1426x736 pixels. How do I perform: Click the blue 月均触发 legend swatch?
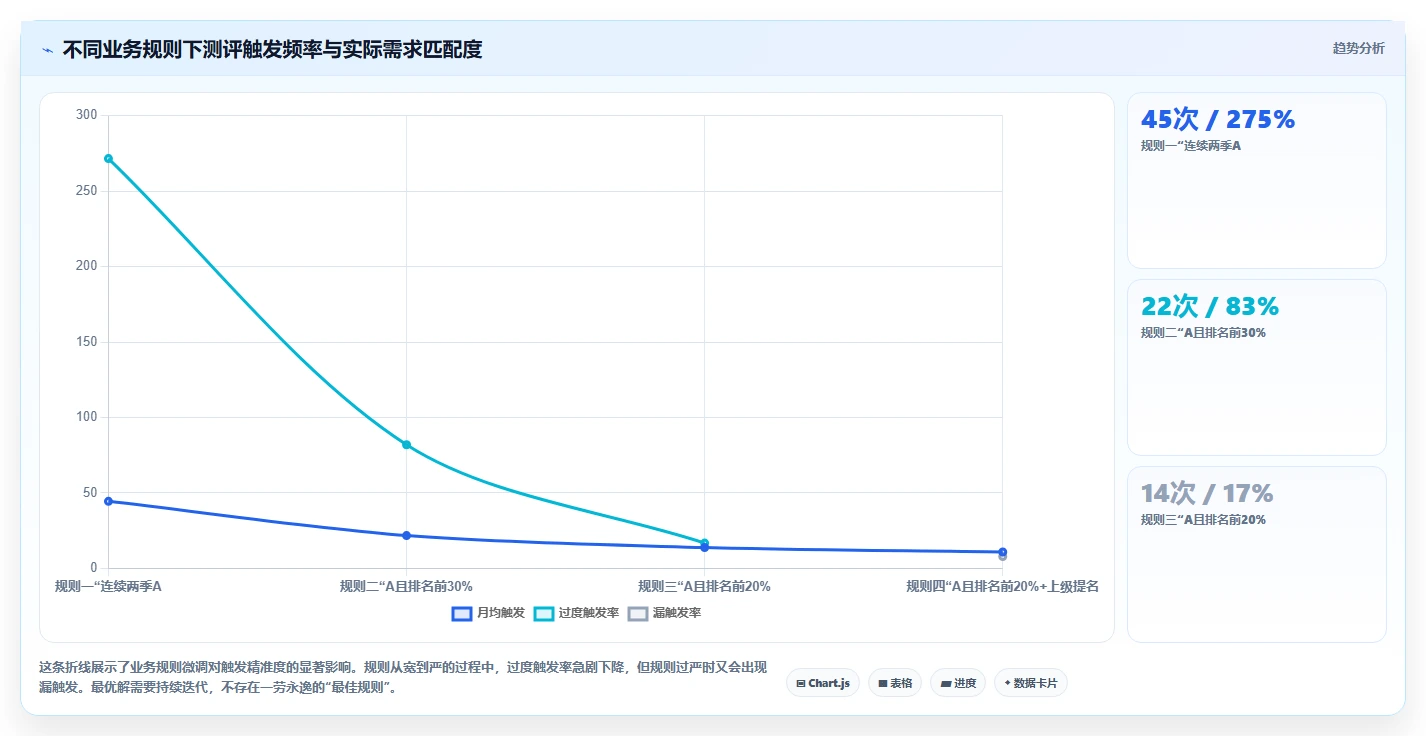coord(462,614)
